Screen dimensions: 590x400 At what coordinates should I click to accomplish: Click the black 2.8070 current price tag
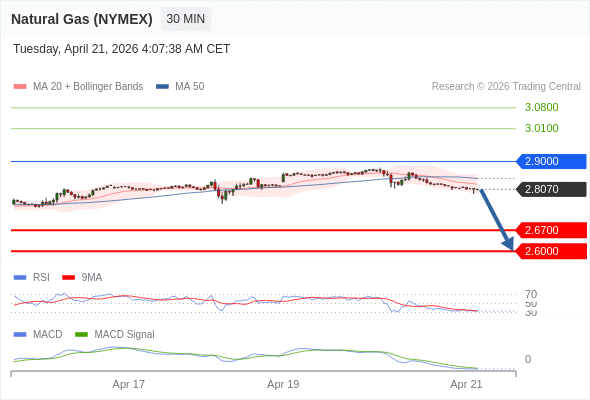[551, 189]
